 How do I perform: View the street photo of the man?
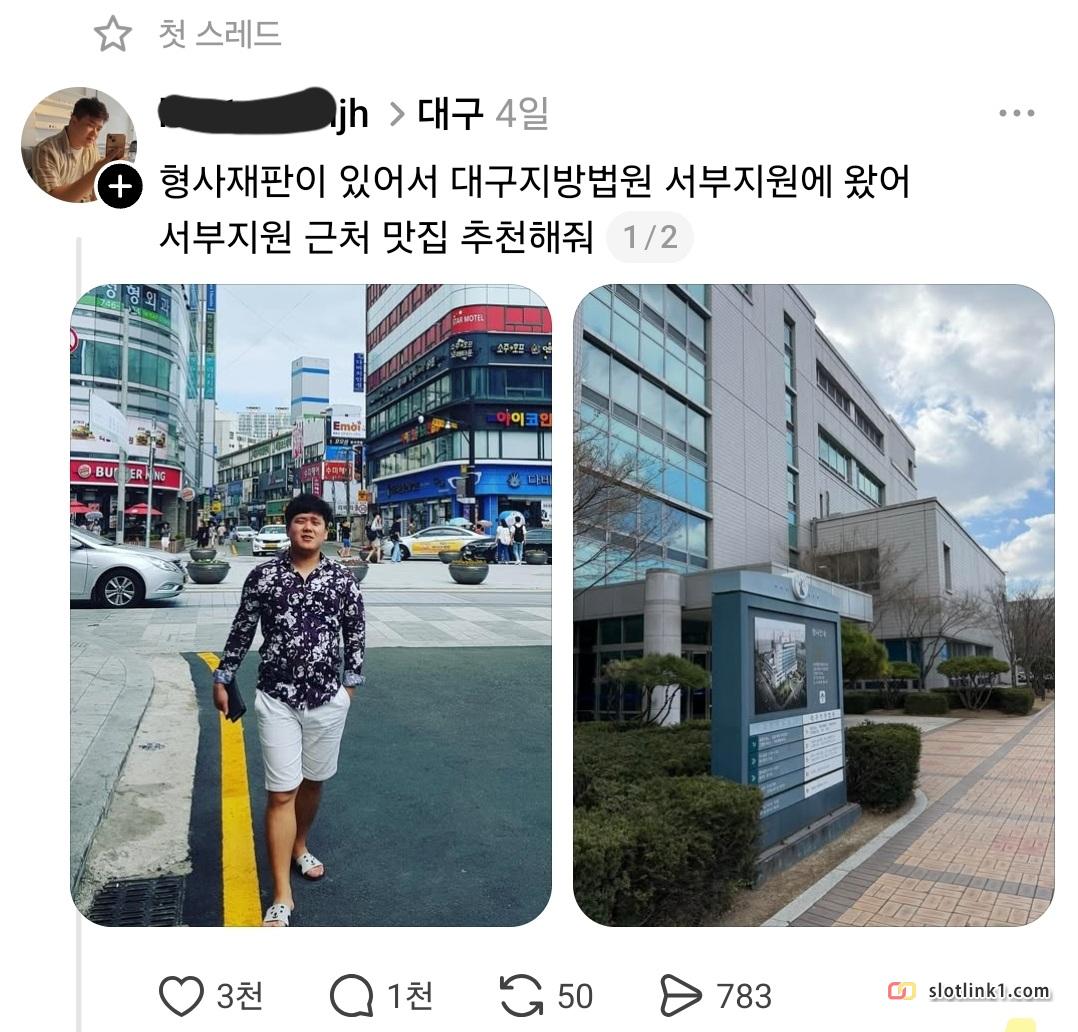click(x=311, y=605)
